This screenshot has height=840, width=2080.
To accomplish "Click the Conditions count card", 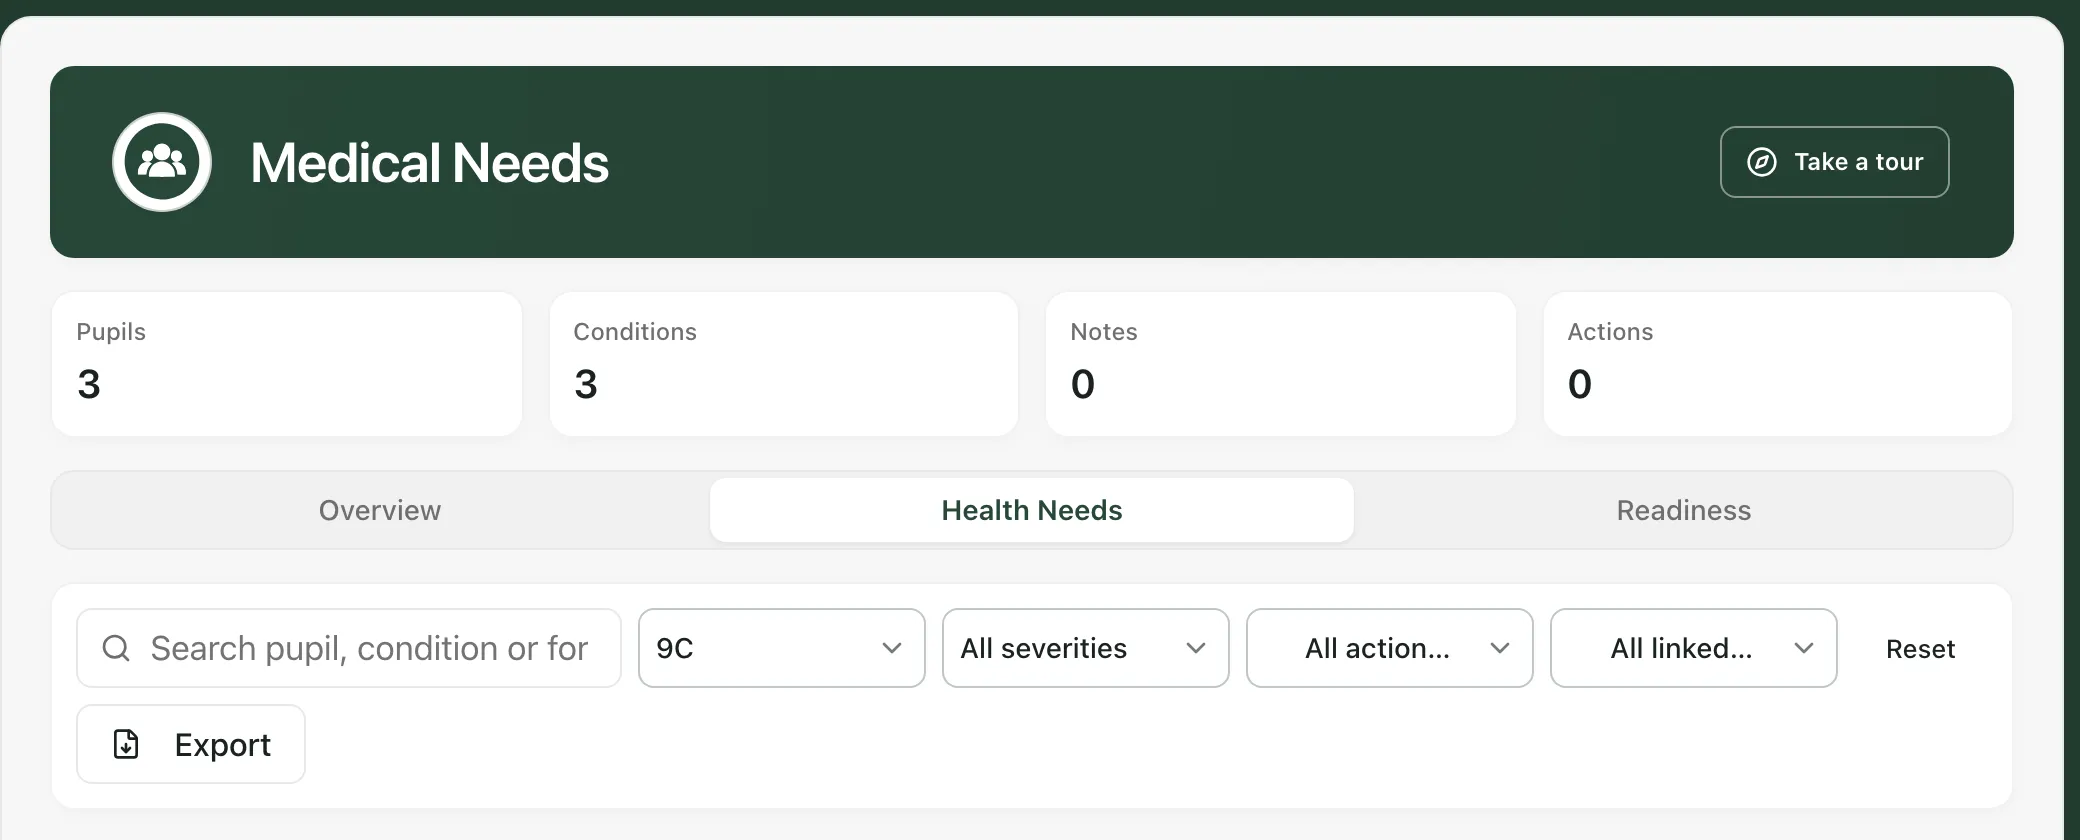I will coord(784,364).
